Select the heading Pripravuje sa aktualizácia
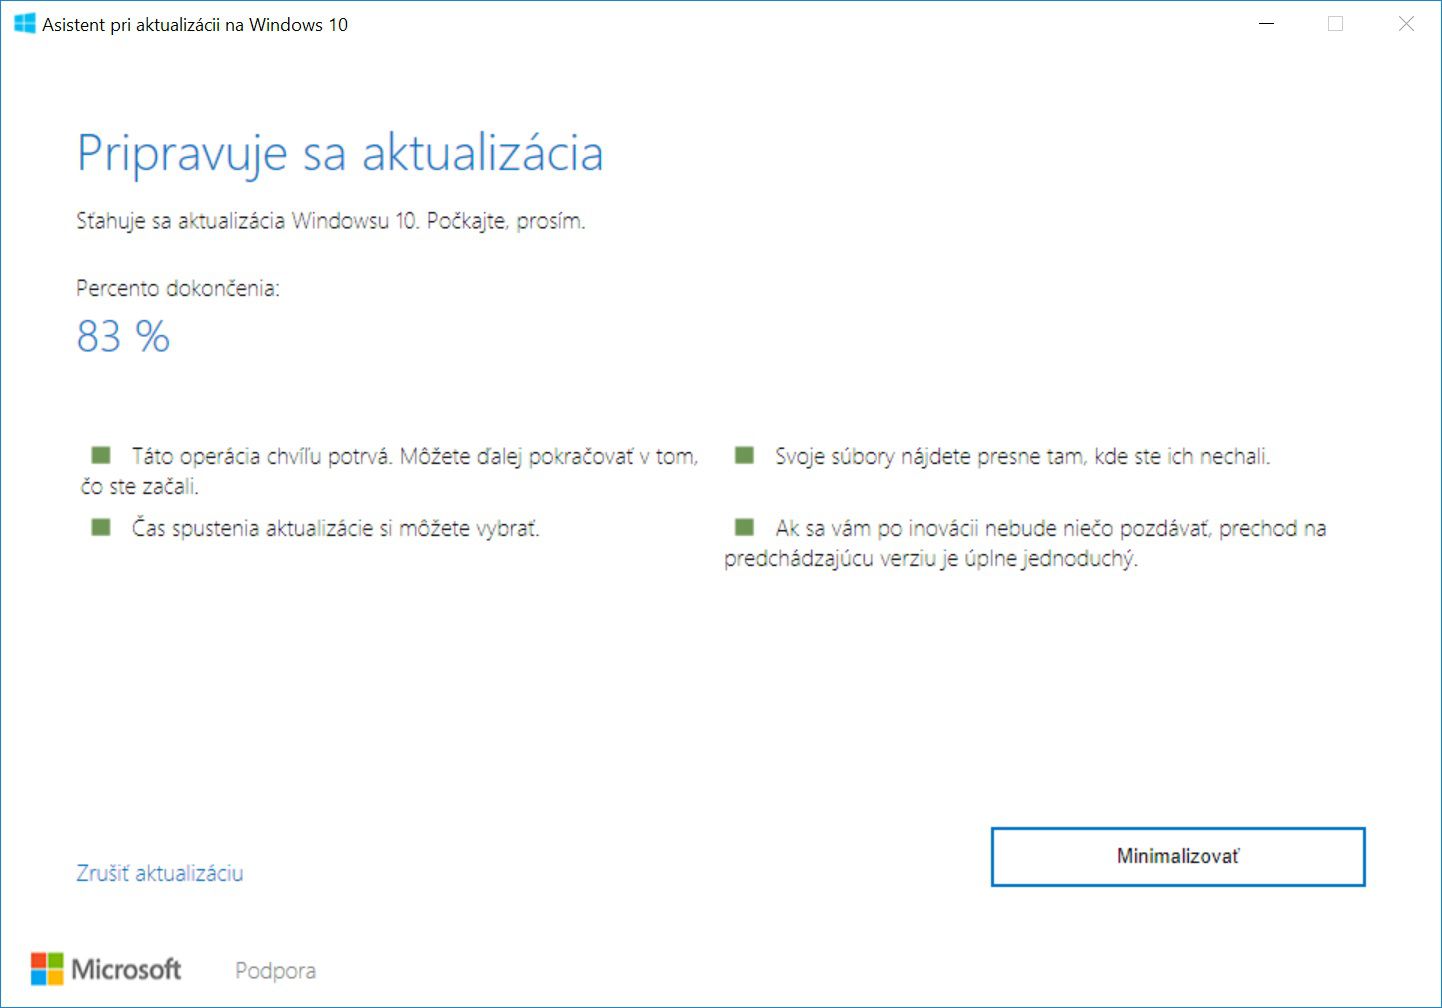This screenshot has width=1442, height=1008. (340, 154)
